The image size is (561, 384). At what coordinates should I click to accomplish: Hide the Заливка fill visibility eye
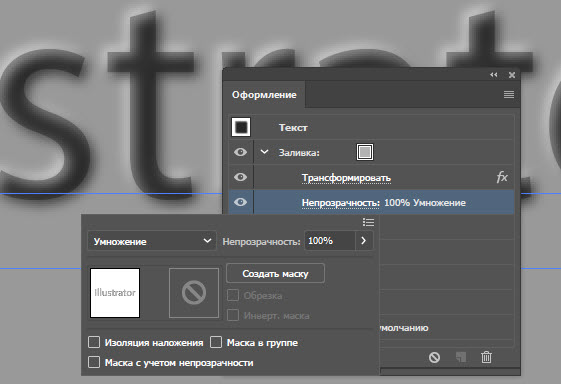tap(240, 152)
